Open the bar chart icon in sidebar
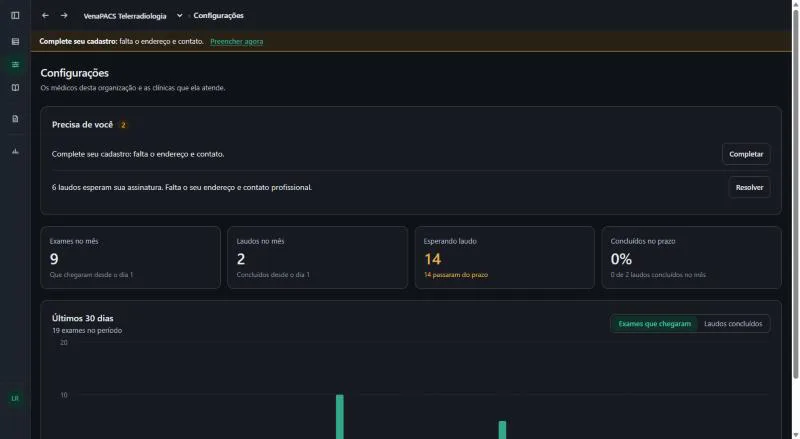Image resolution: width=800 pixels, height=439 pixels. (x=15, y=151)
